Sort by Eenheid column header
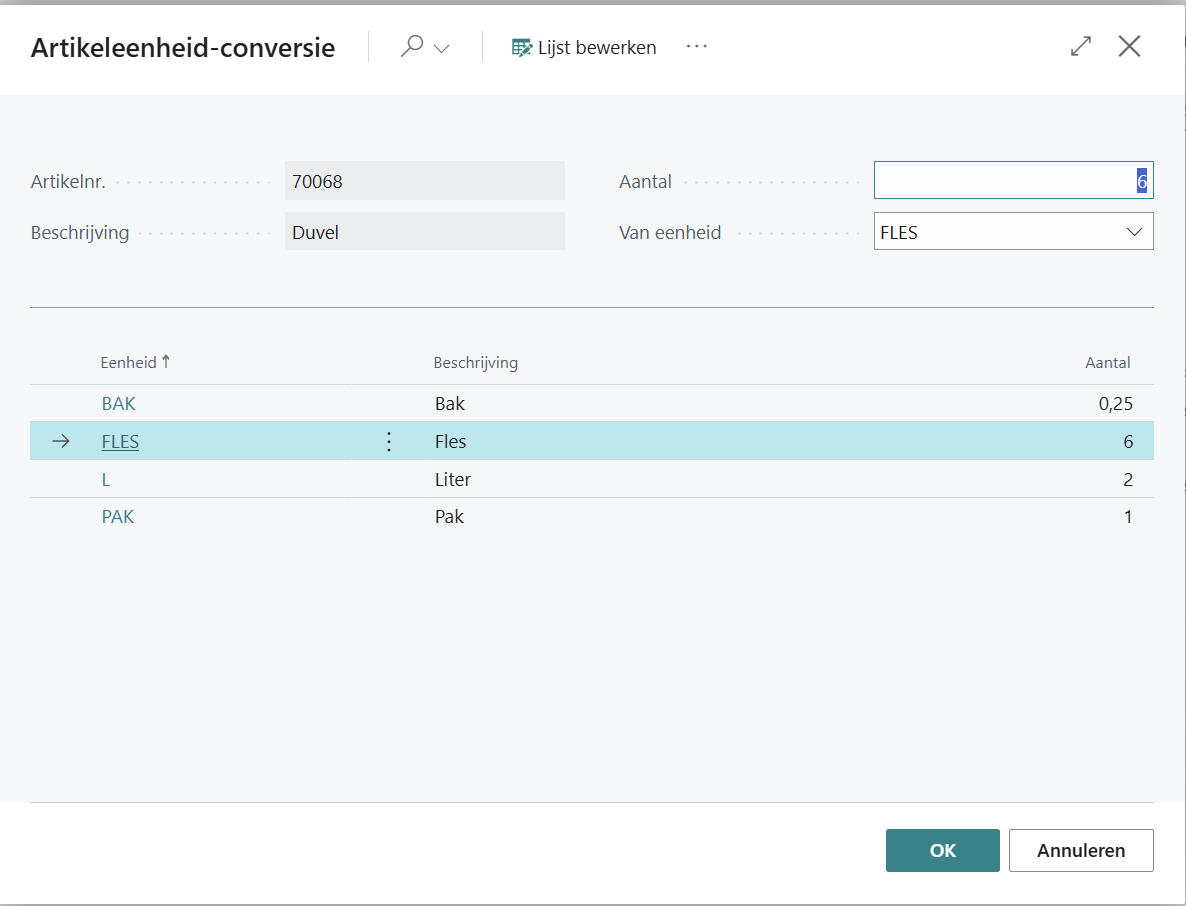Image resolution: width=1186 pixels, height=906 pixels. 129,363
